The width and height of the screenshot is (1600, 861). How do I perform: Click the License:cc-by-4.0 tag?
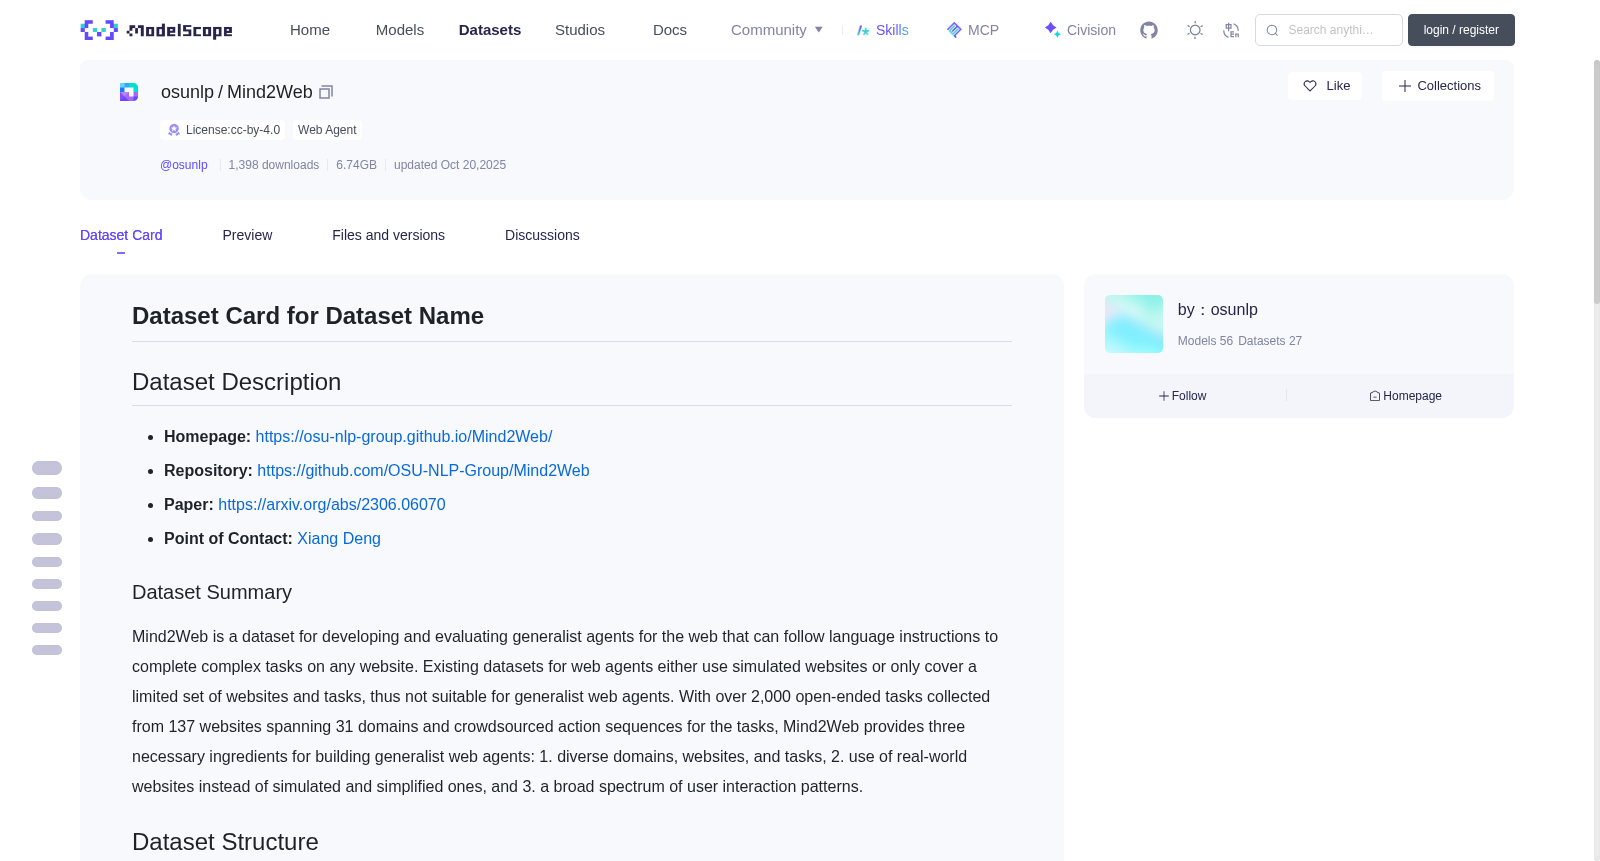(223, 130)
